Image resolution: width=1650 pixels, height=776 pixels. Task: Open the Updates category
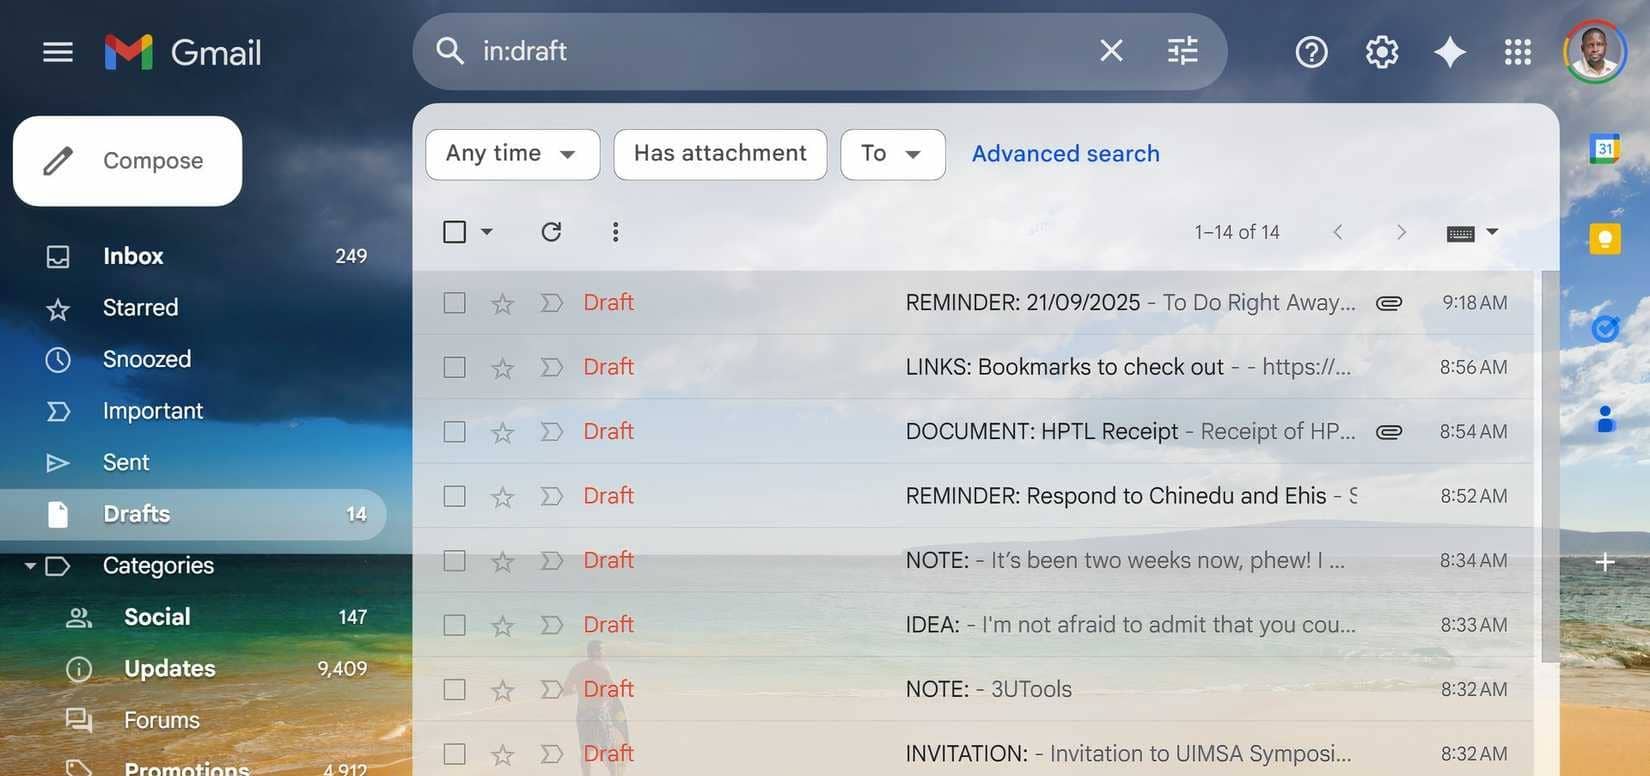tap(193, 669)
